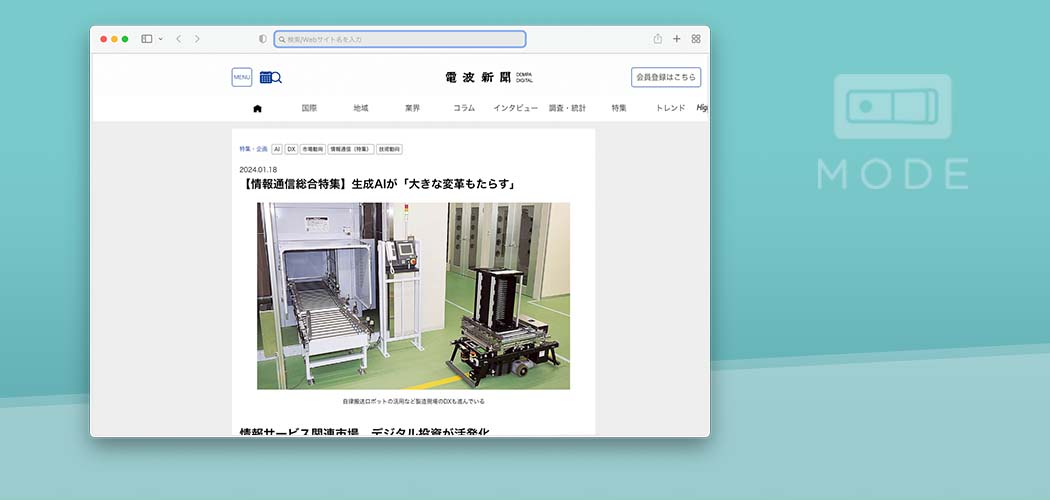Click the article's factory robot photo
This screenshot has width=1050, height=500.
[413, 295]
